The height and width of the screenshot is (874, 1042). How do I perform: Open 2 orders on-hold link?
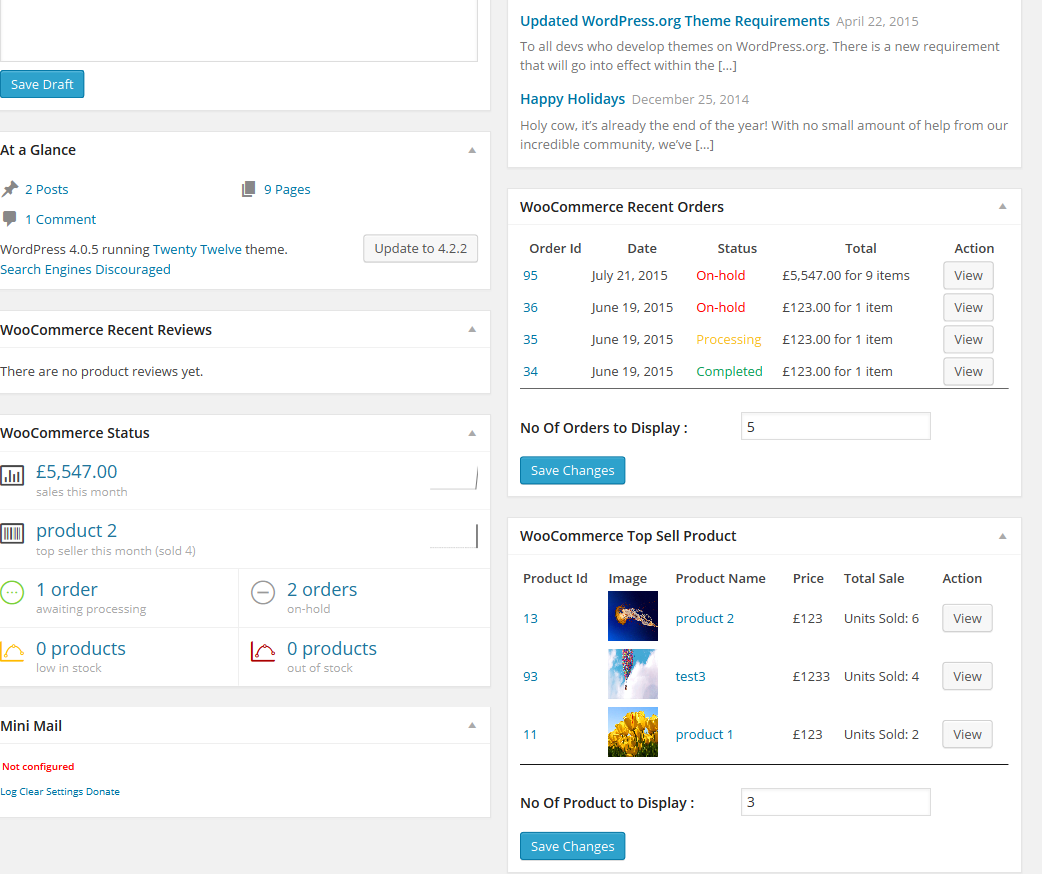(322, 590)
